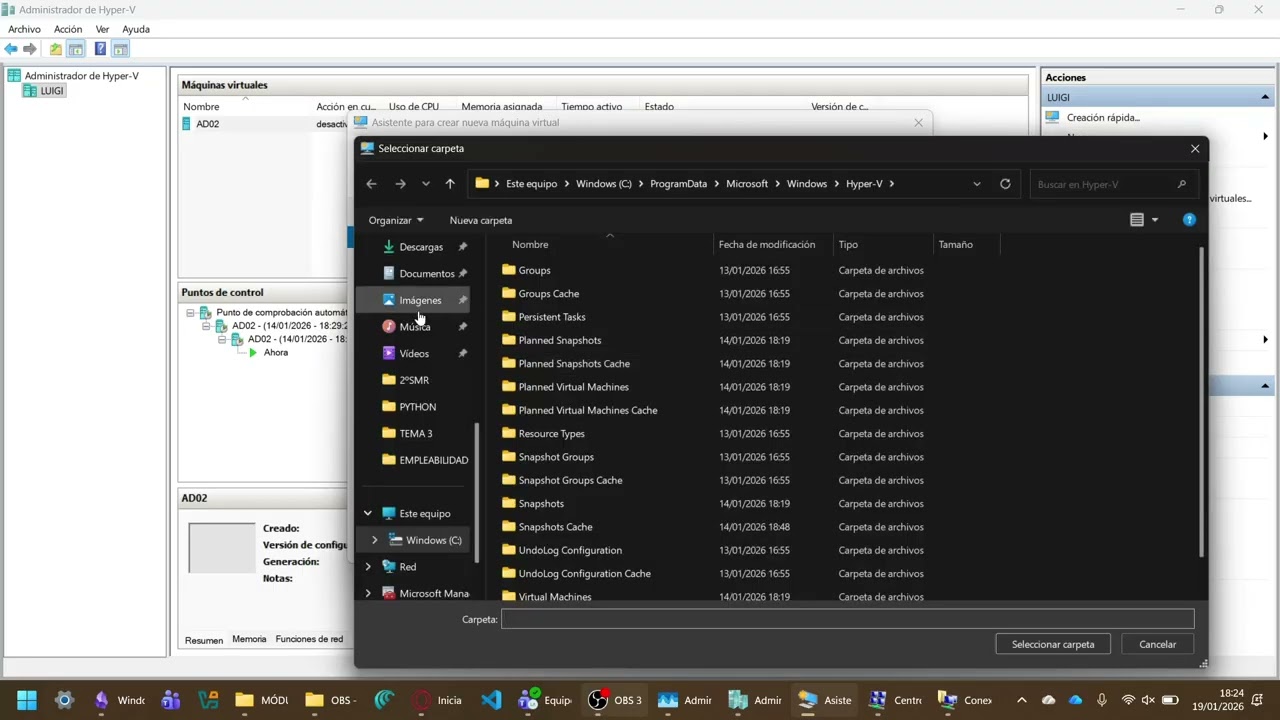Viewport: 1280px width, 720px height.
Task: Open Archivo menu in Hyper-V Manager
Action: click(x=24, y=29)
